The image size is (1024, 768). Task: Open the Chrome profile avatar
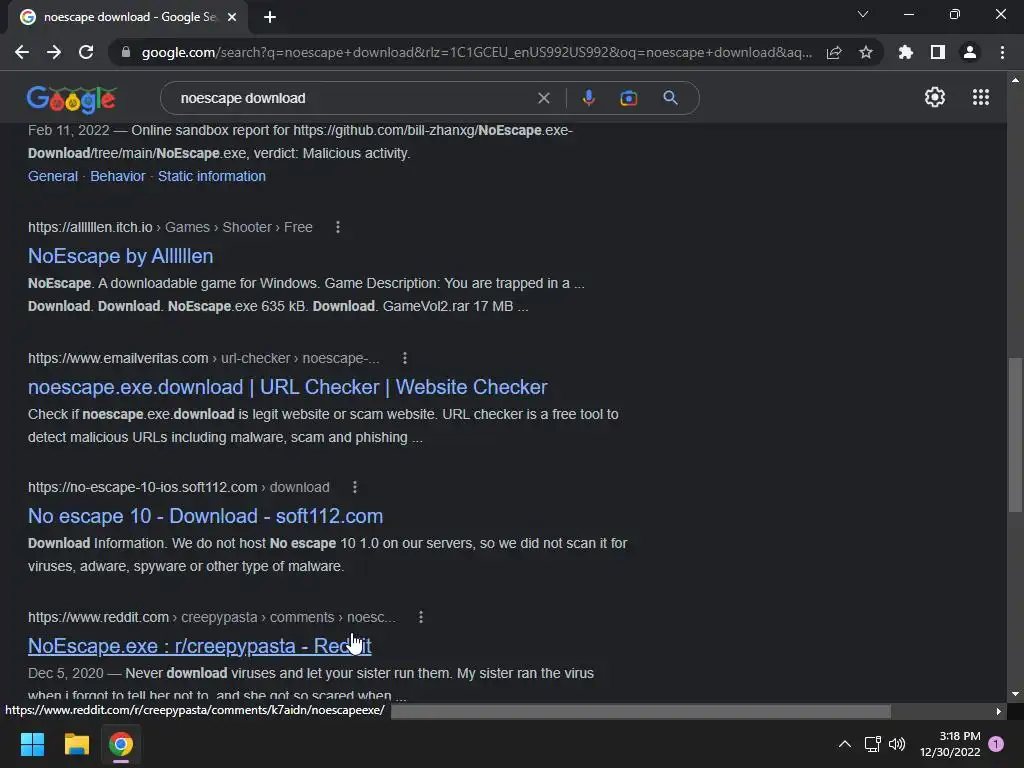(x=970, y=52)
